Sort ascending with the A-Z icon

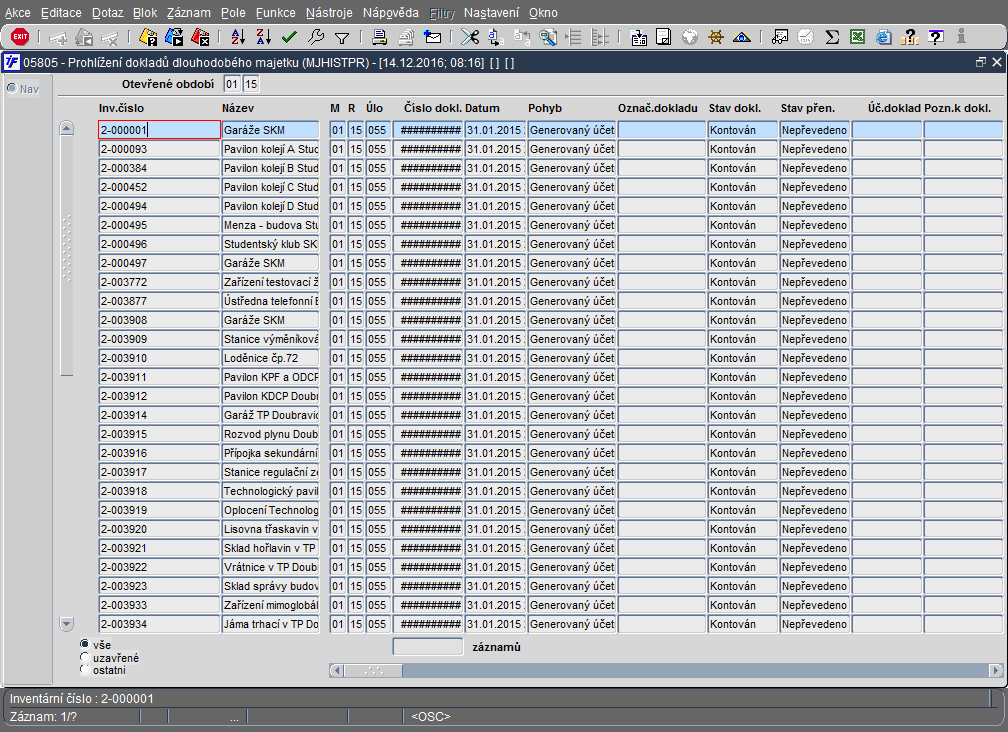238,37
